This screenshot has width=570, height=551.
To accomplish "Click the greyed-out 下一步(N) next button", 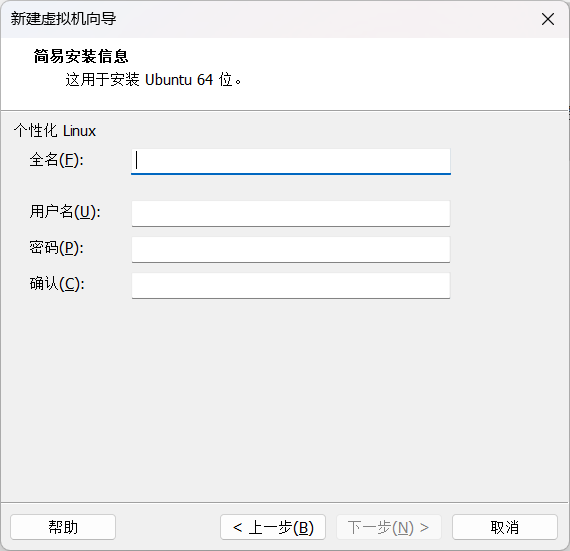I will pyautogui.click(x=389, y=527).
